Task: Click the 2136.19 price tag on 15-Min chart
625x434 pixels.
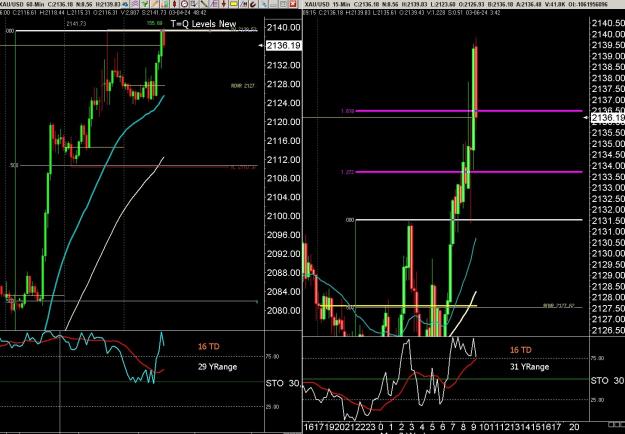Action: 608,118
